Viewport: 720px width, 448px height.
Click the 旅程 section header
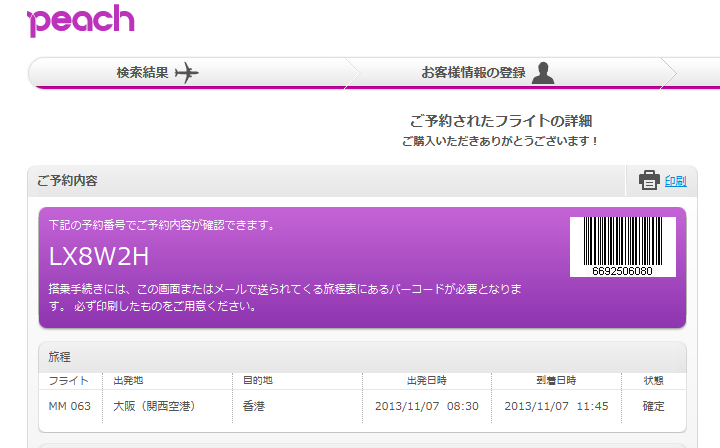[x=60, y=357]
